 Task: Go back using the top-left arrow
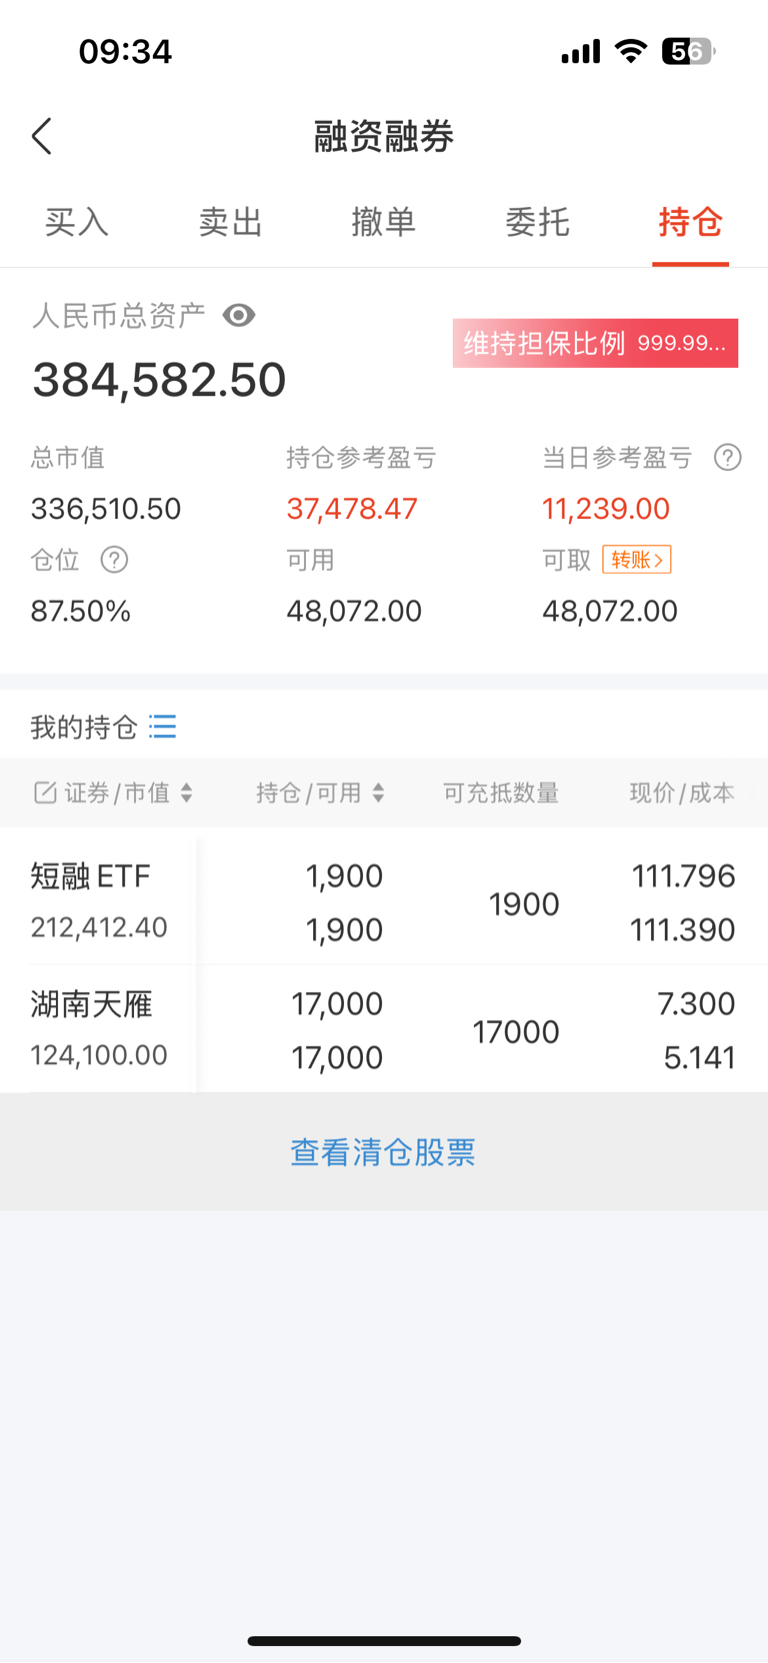[x=42, y=136]
